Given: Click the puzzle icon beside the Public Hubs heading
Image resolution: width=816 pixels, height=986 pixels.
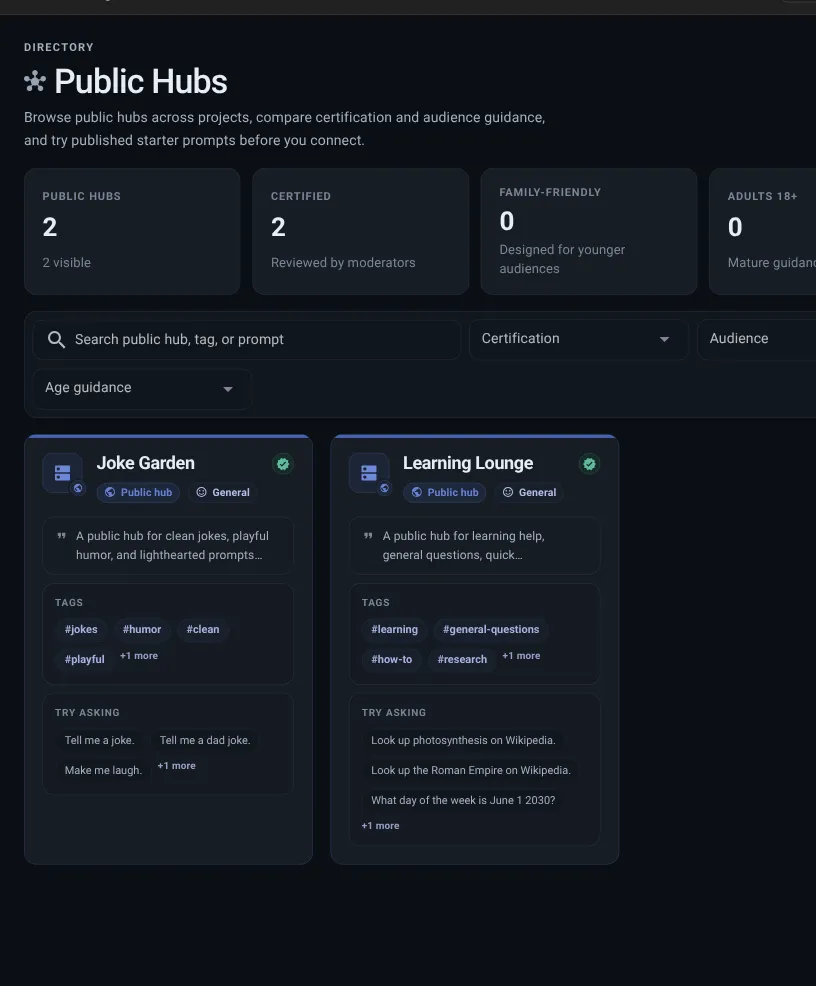Looking at the screenshot, I should [x=34, y=80].
